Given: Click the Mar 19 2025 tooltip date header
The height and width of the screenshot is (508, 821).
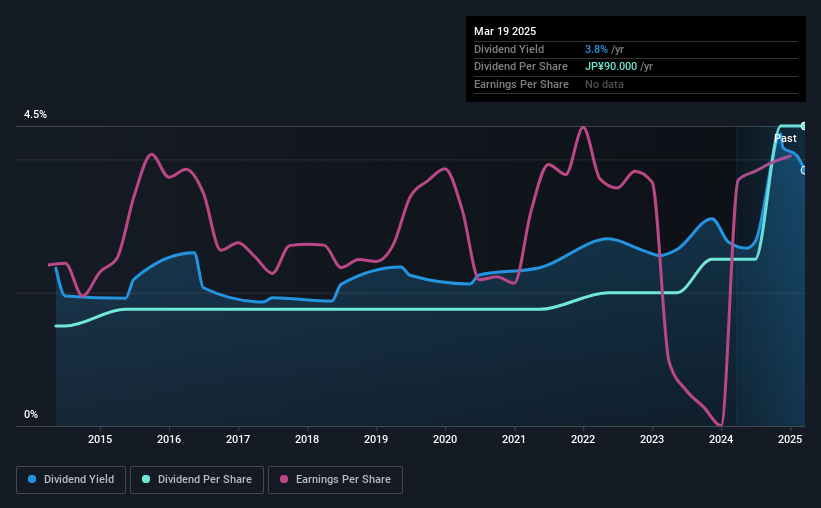Looking at the screenshot, I should 505,31.
